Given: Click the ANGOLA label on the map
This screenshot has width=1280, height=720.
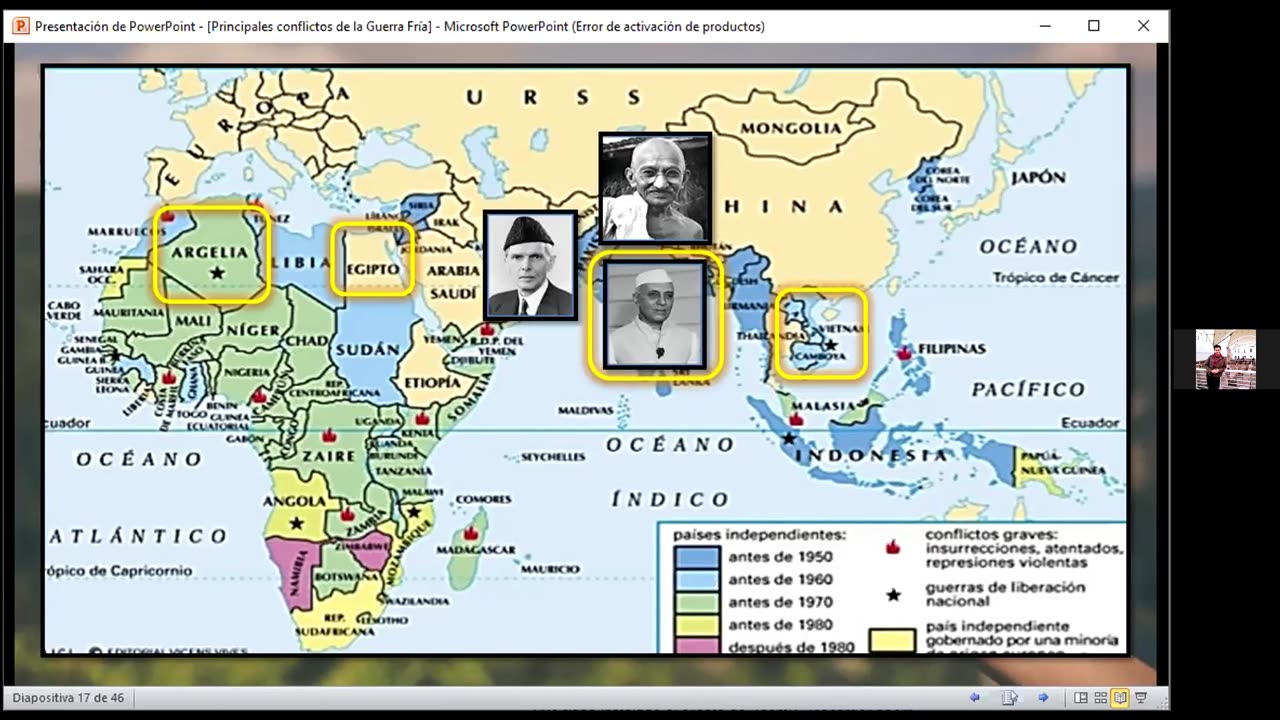Looking at the screenshot, I should click(295, 501).
